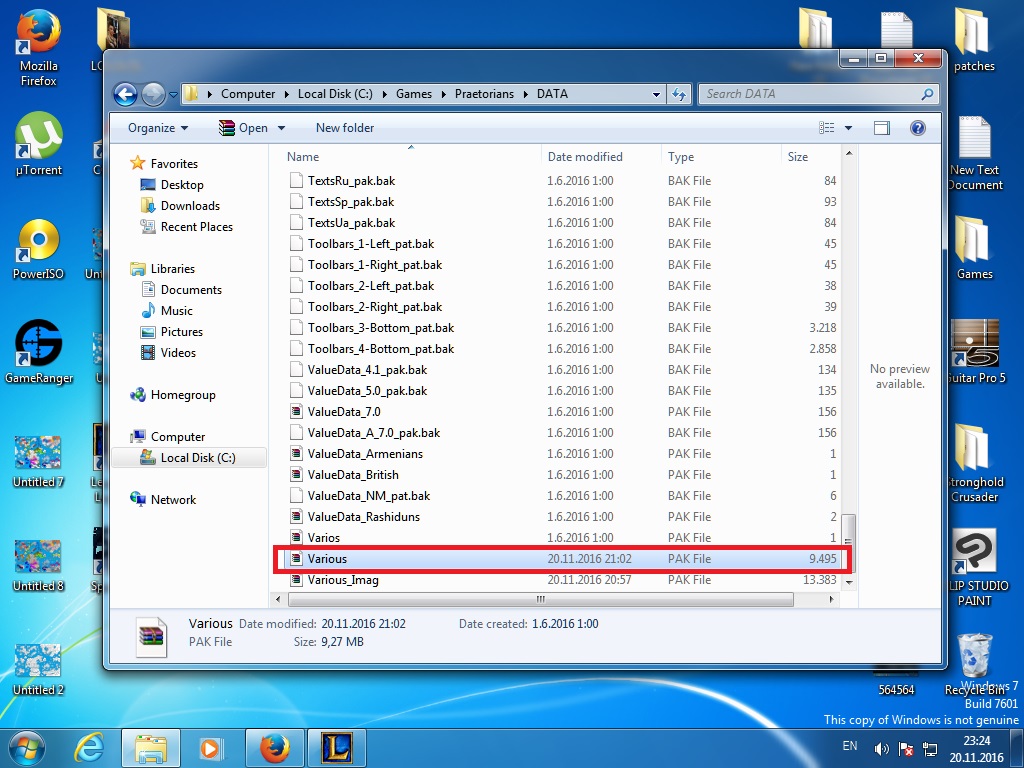Open the Organize menu
This screenshot has height=768, width=1024.
(158, 128)
